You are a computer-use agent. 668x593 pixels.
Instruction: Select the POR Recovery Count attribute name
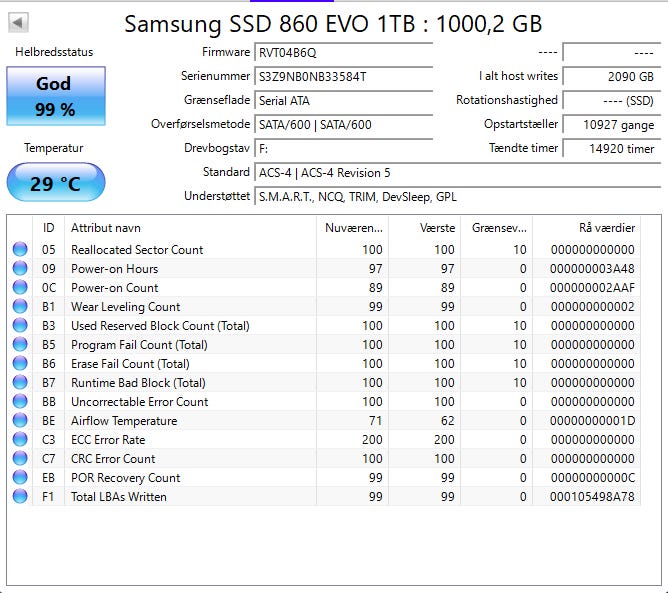click(x=125, y=478)
